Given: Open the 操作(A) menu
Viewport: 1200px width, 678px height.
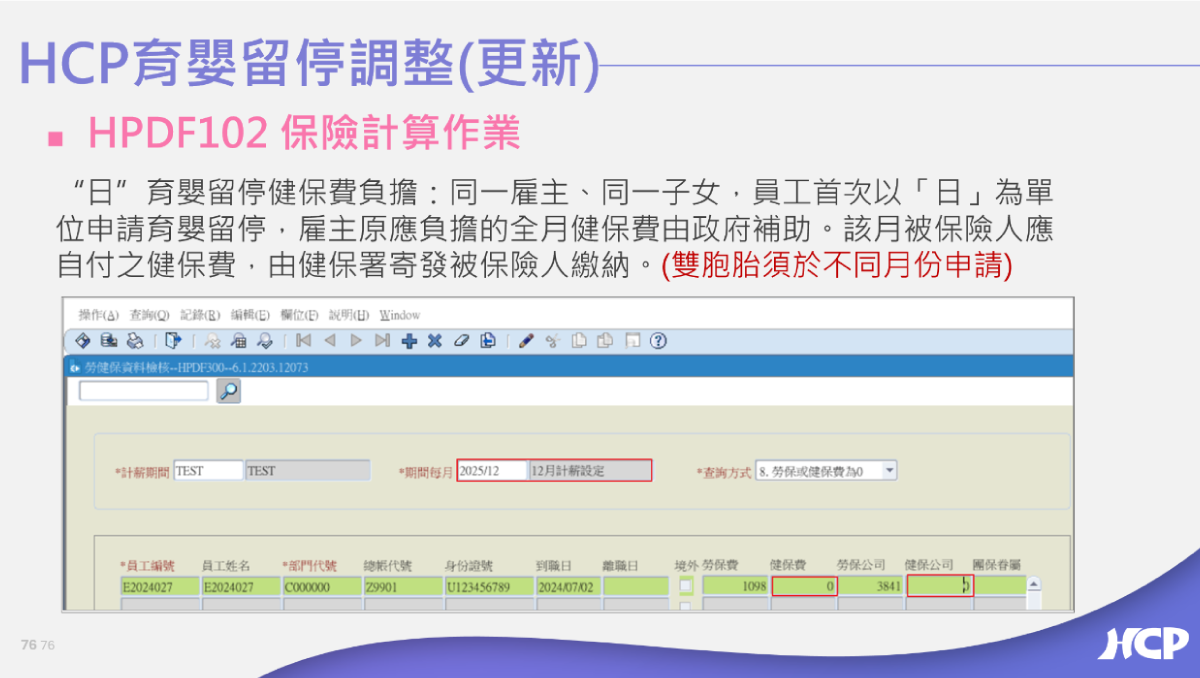Looking at the screenshot, I should click(98, 315).
